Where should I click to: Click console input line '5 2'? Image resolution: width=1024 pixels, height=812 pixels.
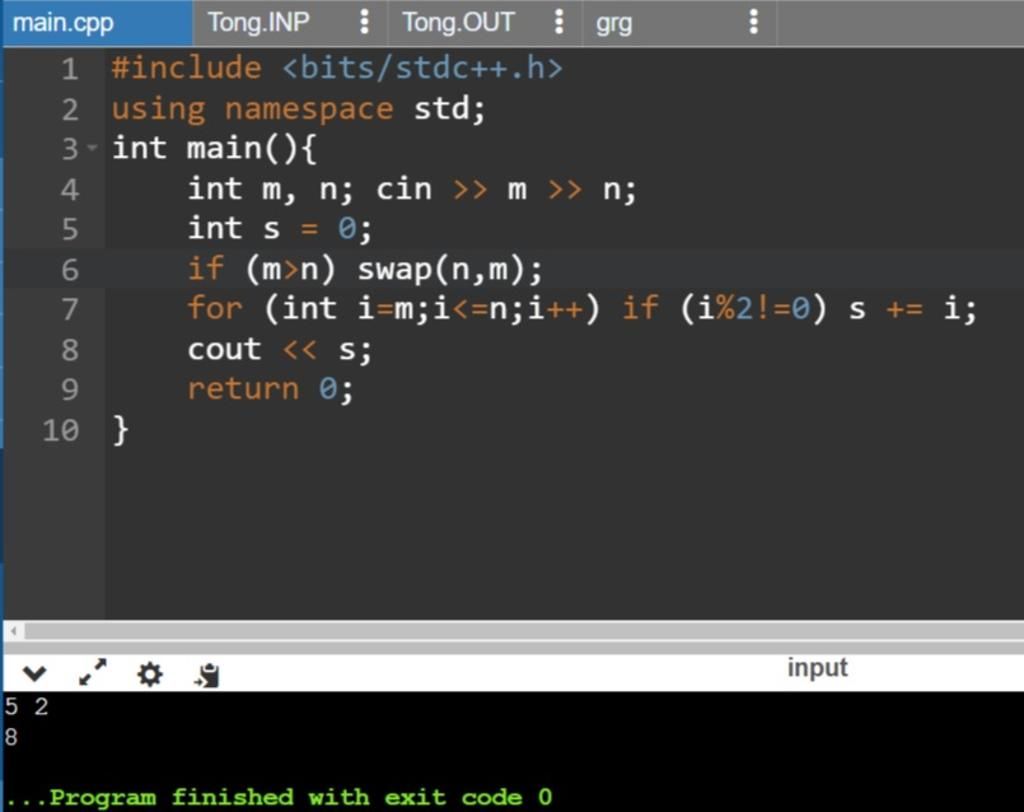pos(26,706)
